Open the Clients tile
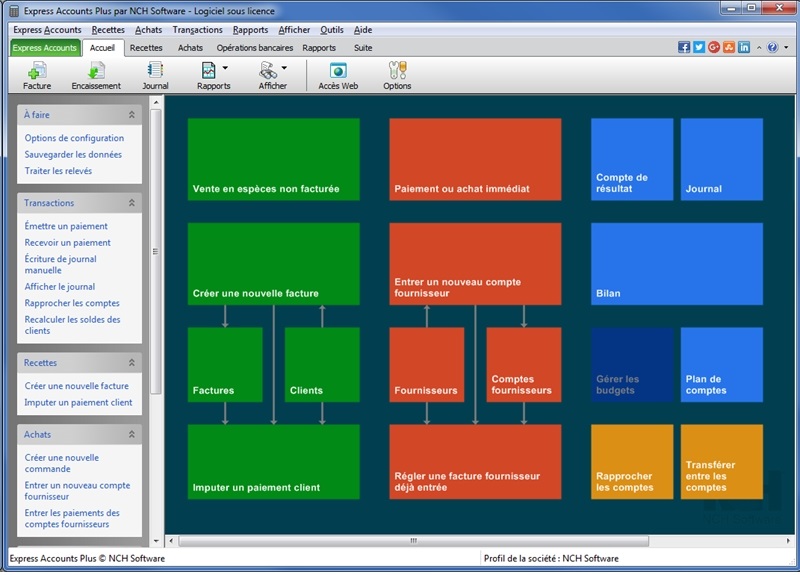Screen dimensions: 800x575 point(322,365)
